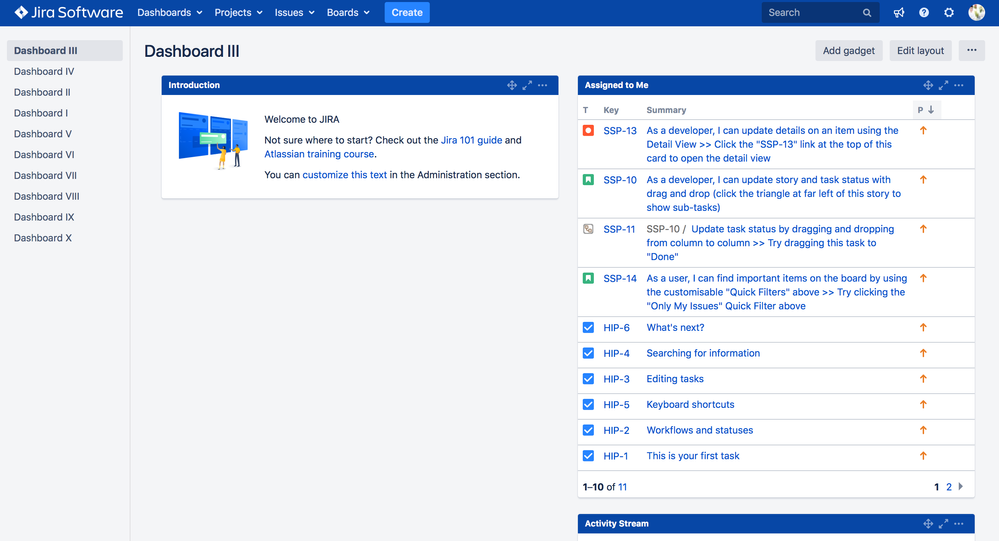Click the story type icon for SSP-10
Viewport: 999px width, 541px height.
tap(588, 180)
